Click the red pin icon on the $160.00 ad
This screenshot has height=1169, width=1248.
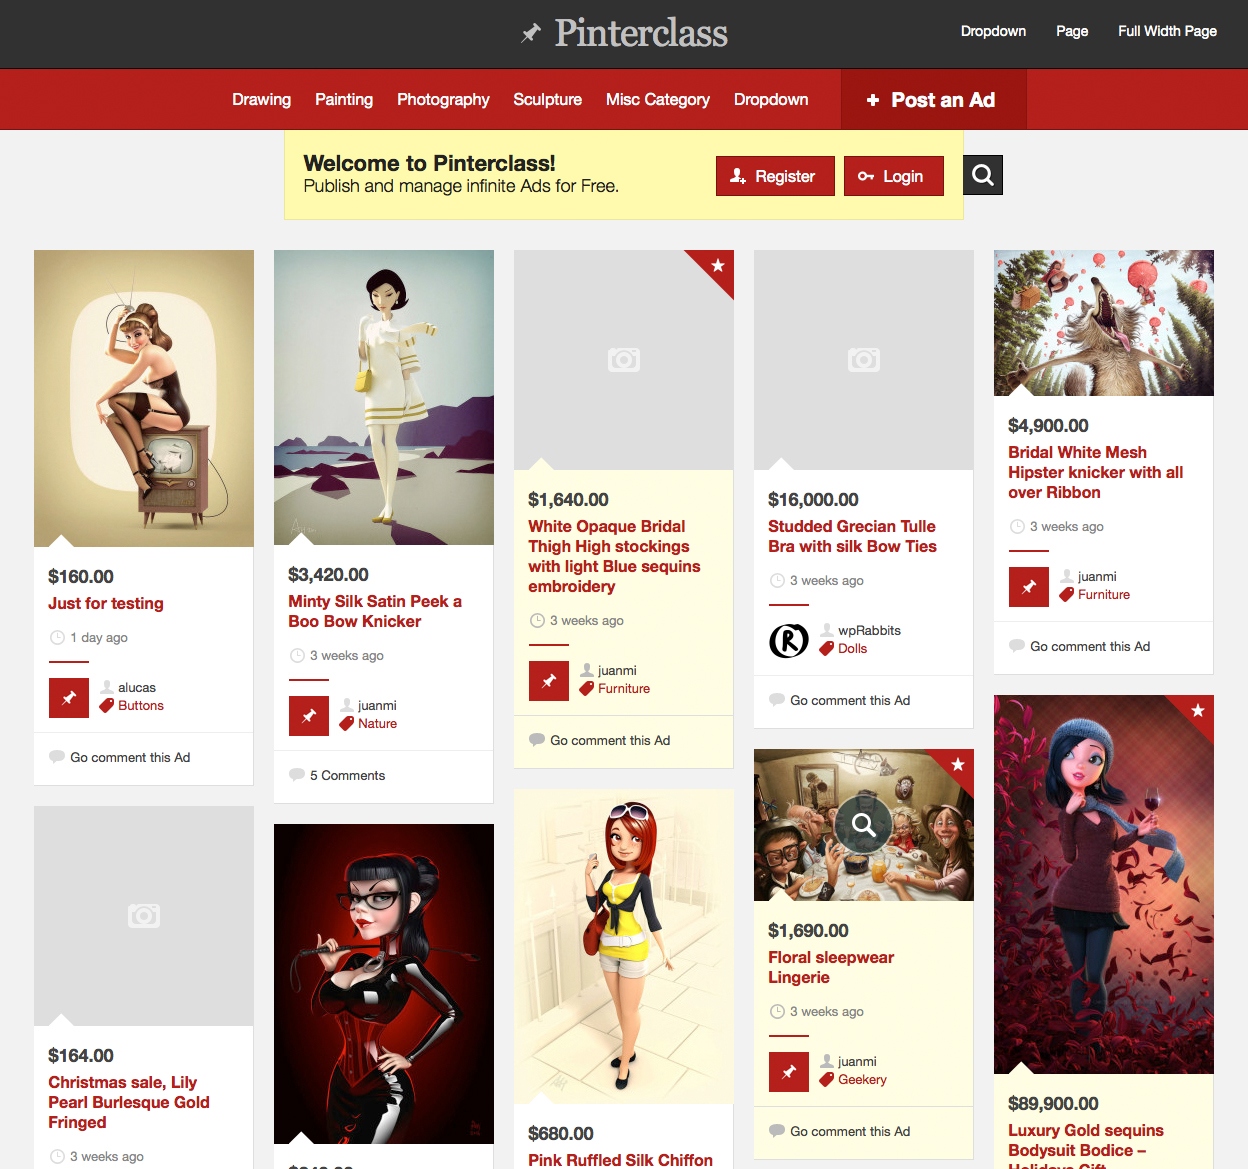coord(68,697)
